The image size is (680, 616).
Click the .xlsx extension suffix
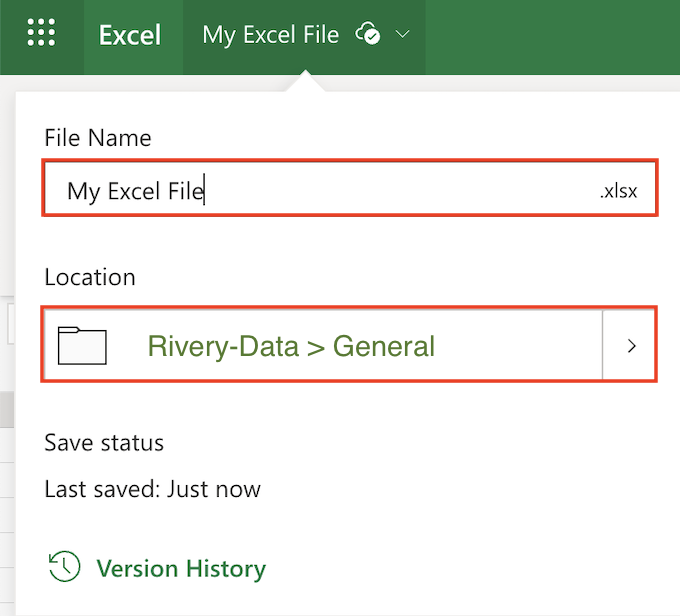[618, 191]
